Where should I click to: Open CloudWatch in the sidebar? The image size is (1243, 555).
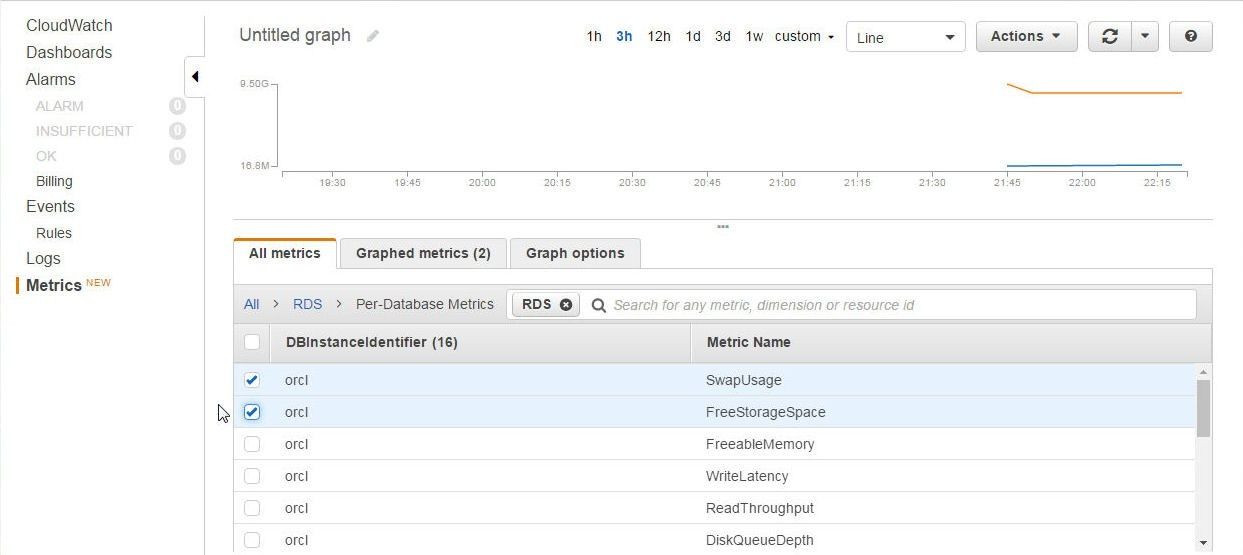(69, 25)
